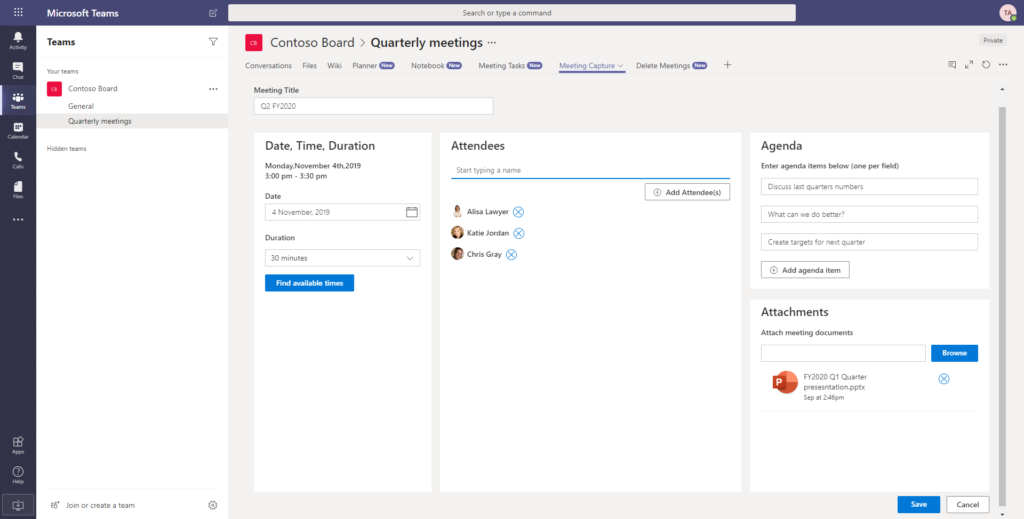
Task: Open the date picker calendar icon
Action: tap(411, 212)
